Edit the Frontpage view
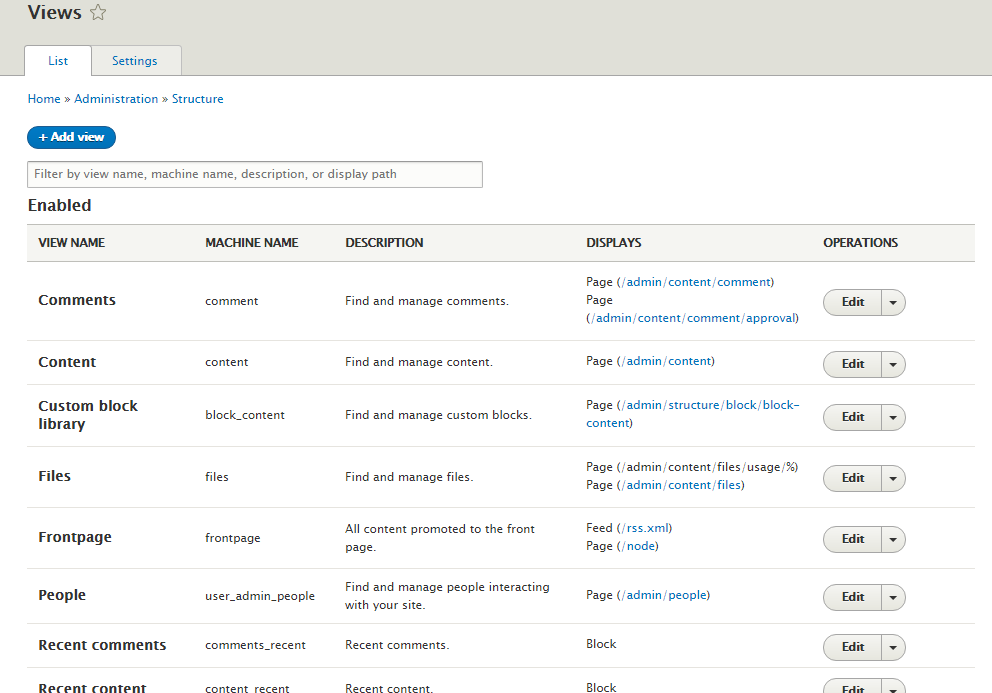992x693 pixels. click(852, 539)
